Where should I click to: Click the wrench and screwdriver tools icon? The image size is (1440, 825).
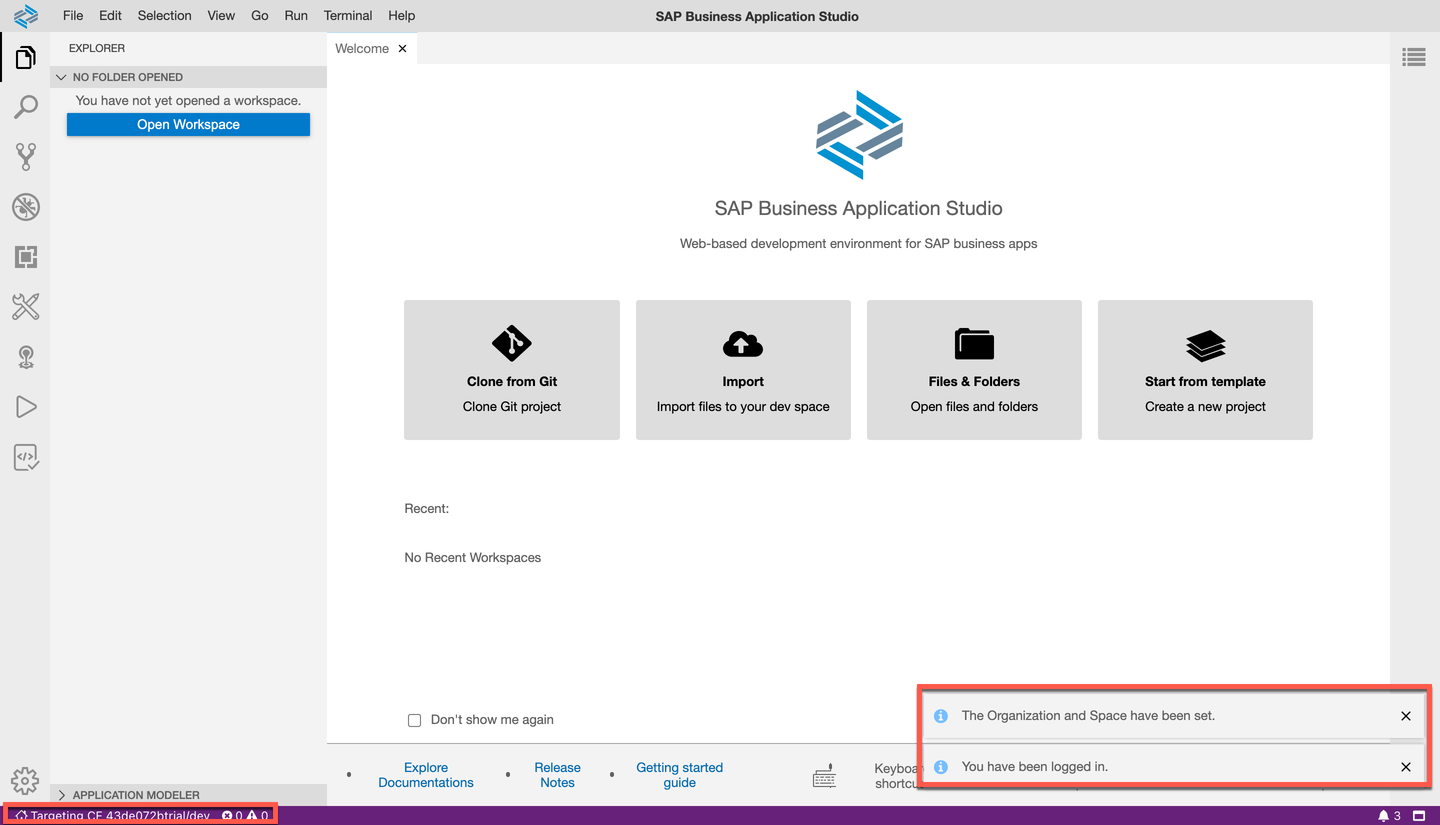pyautogui.click(x=26, y=306)
